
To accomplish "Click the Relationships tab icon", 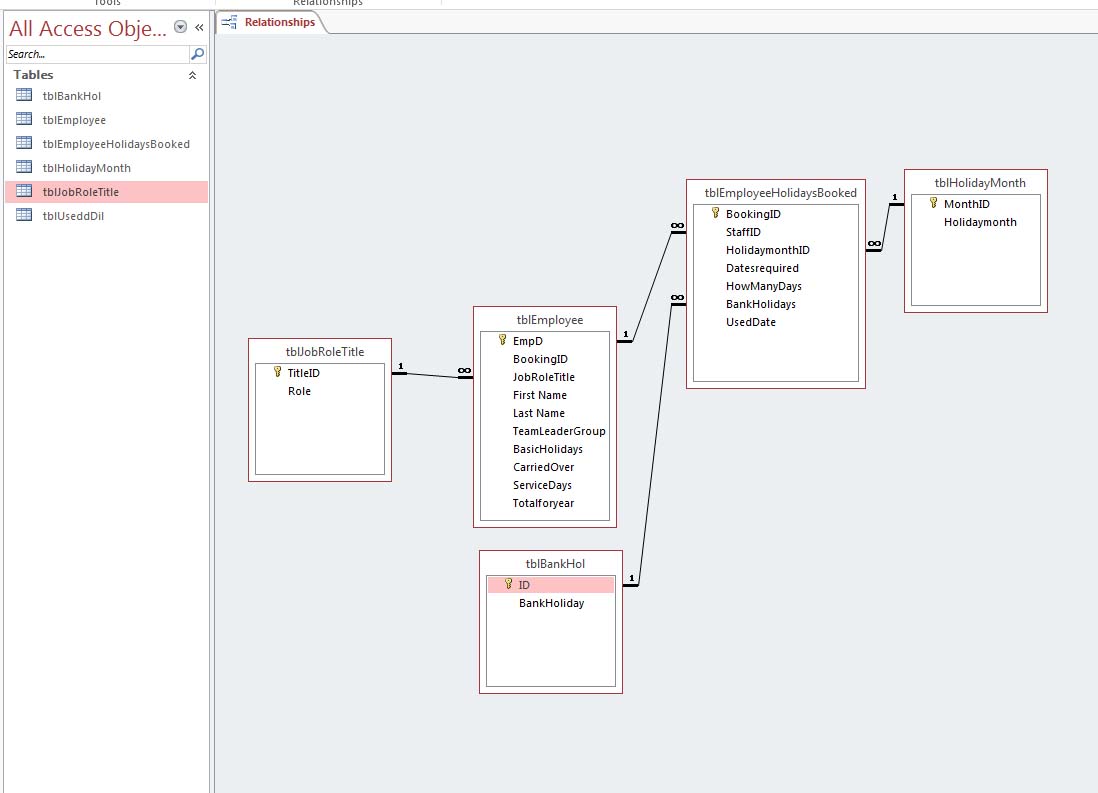I will (x=229, y=22).
